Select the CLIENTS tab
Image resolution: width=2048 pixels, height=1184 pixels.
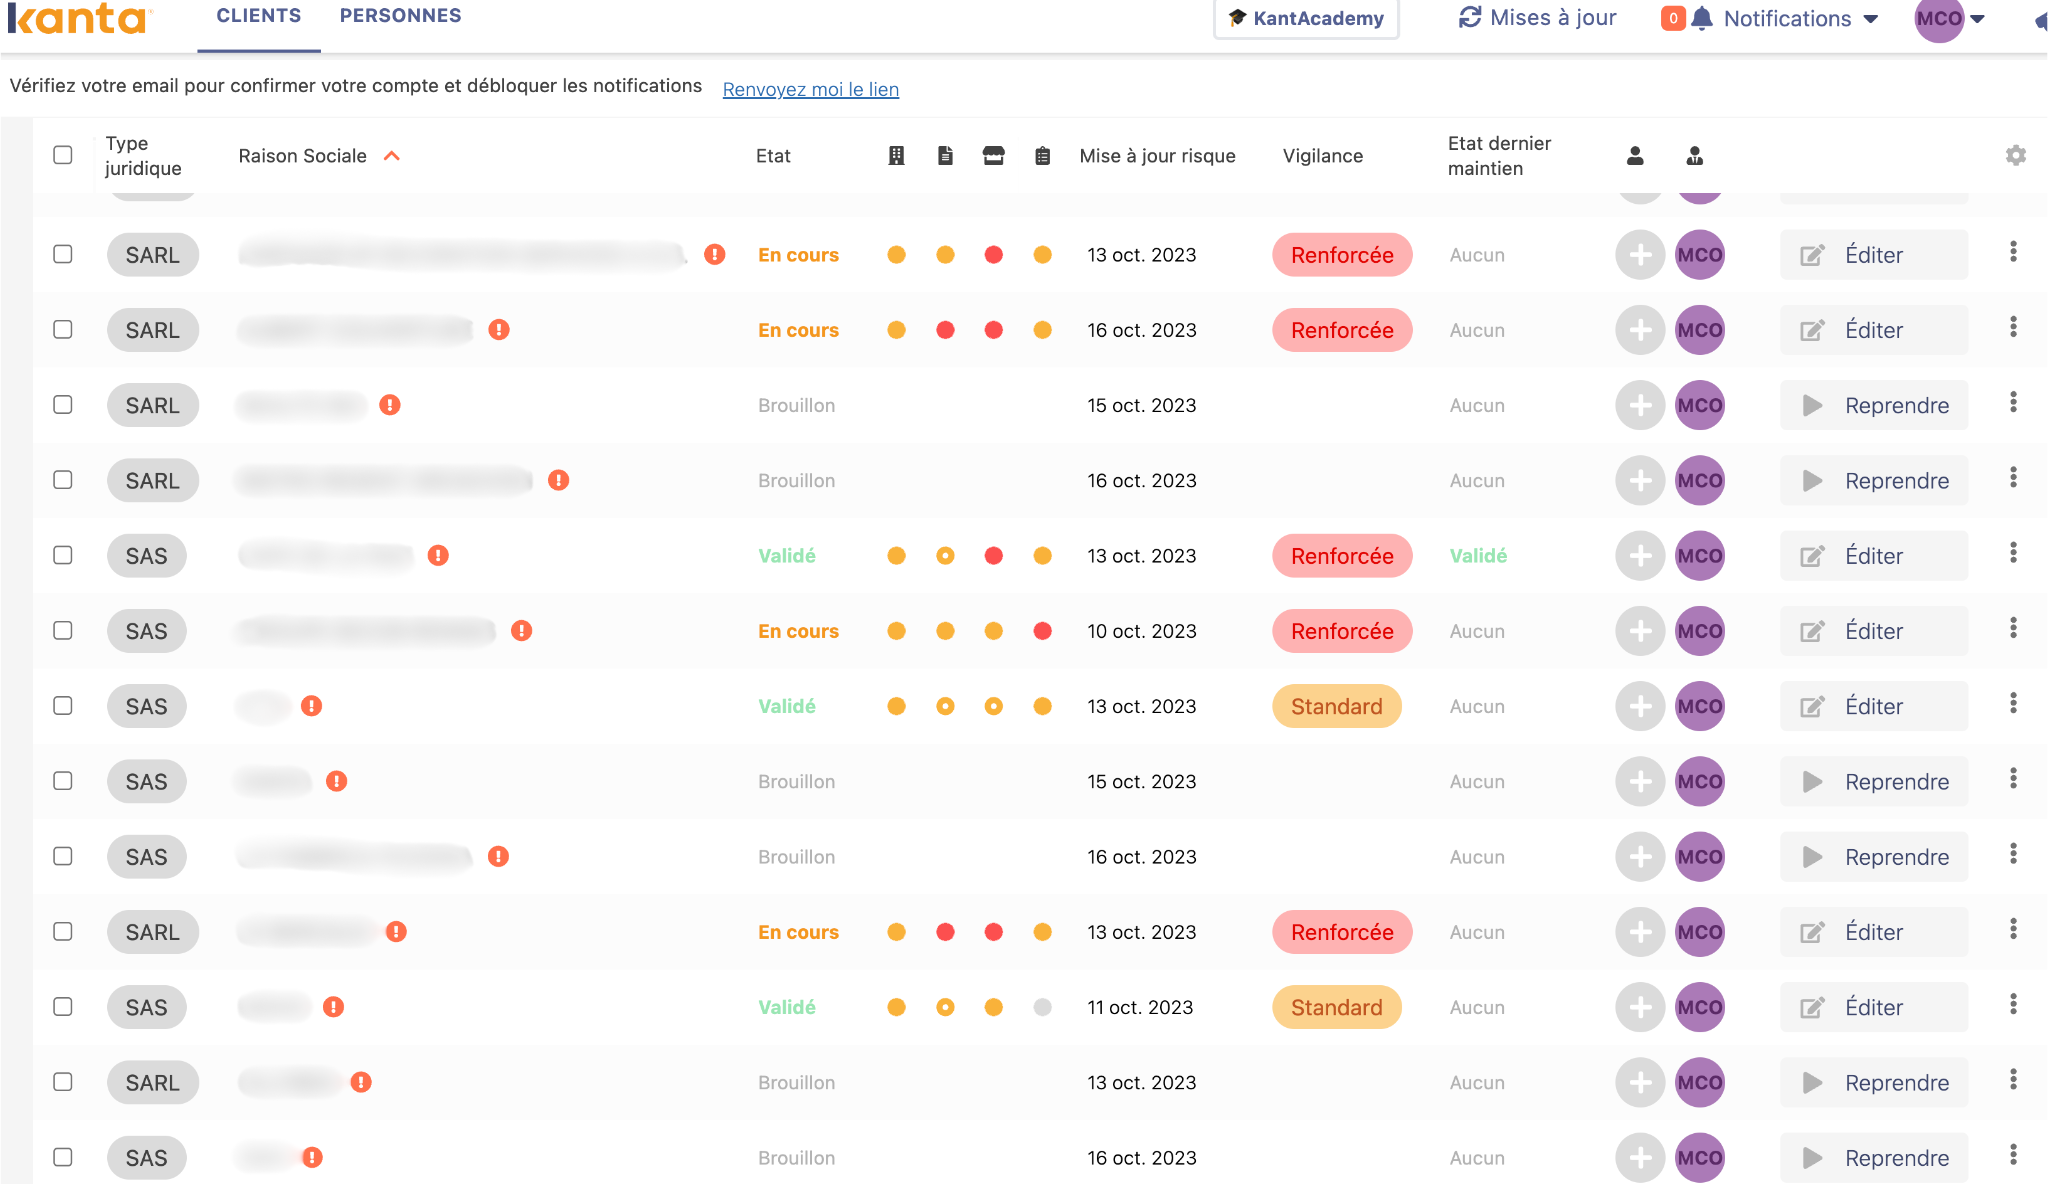[258, 16]
